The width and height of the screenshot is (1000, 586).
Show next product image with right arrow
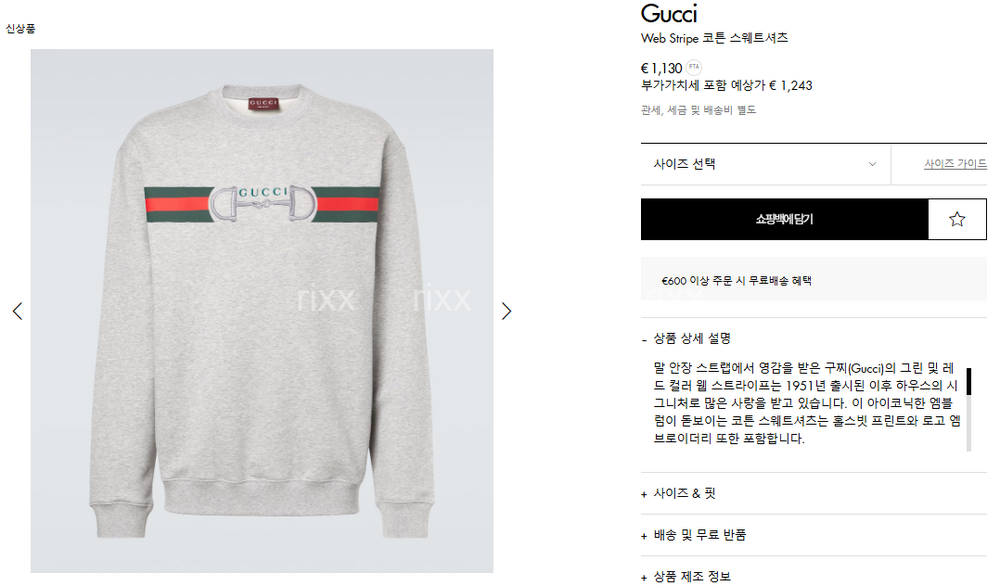pyautogui.click(x=506, y=311)
